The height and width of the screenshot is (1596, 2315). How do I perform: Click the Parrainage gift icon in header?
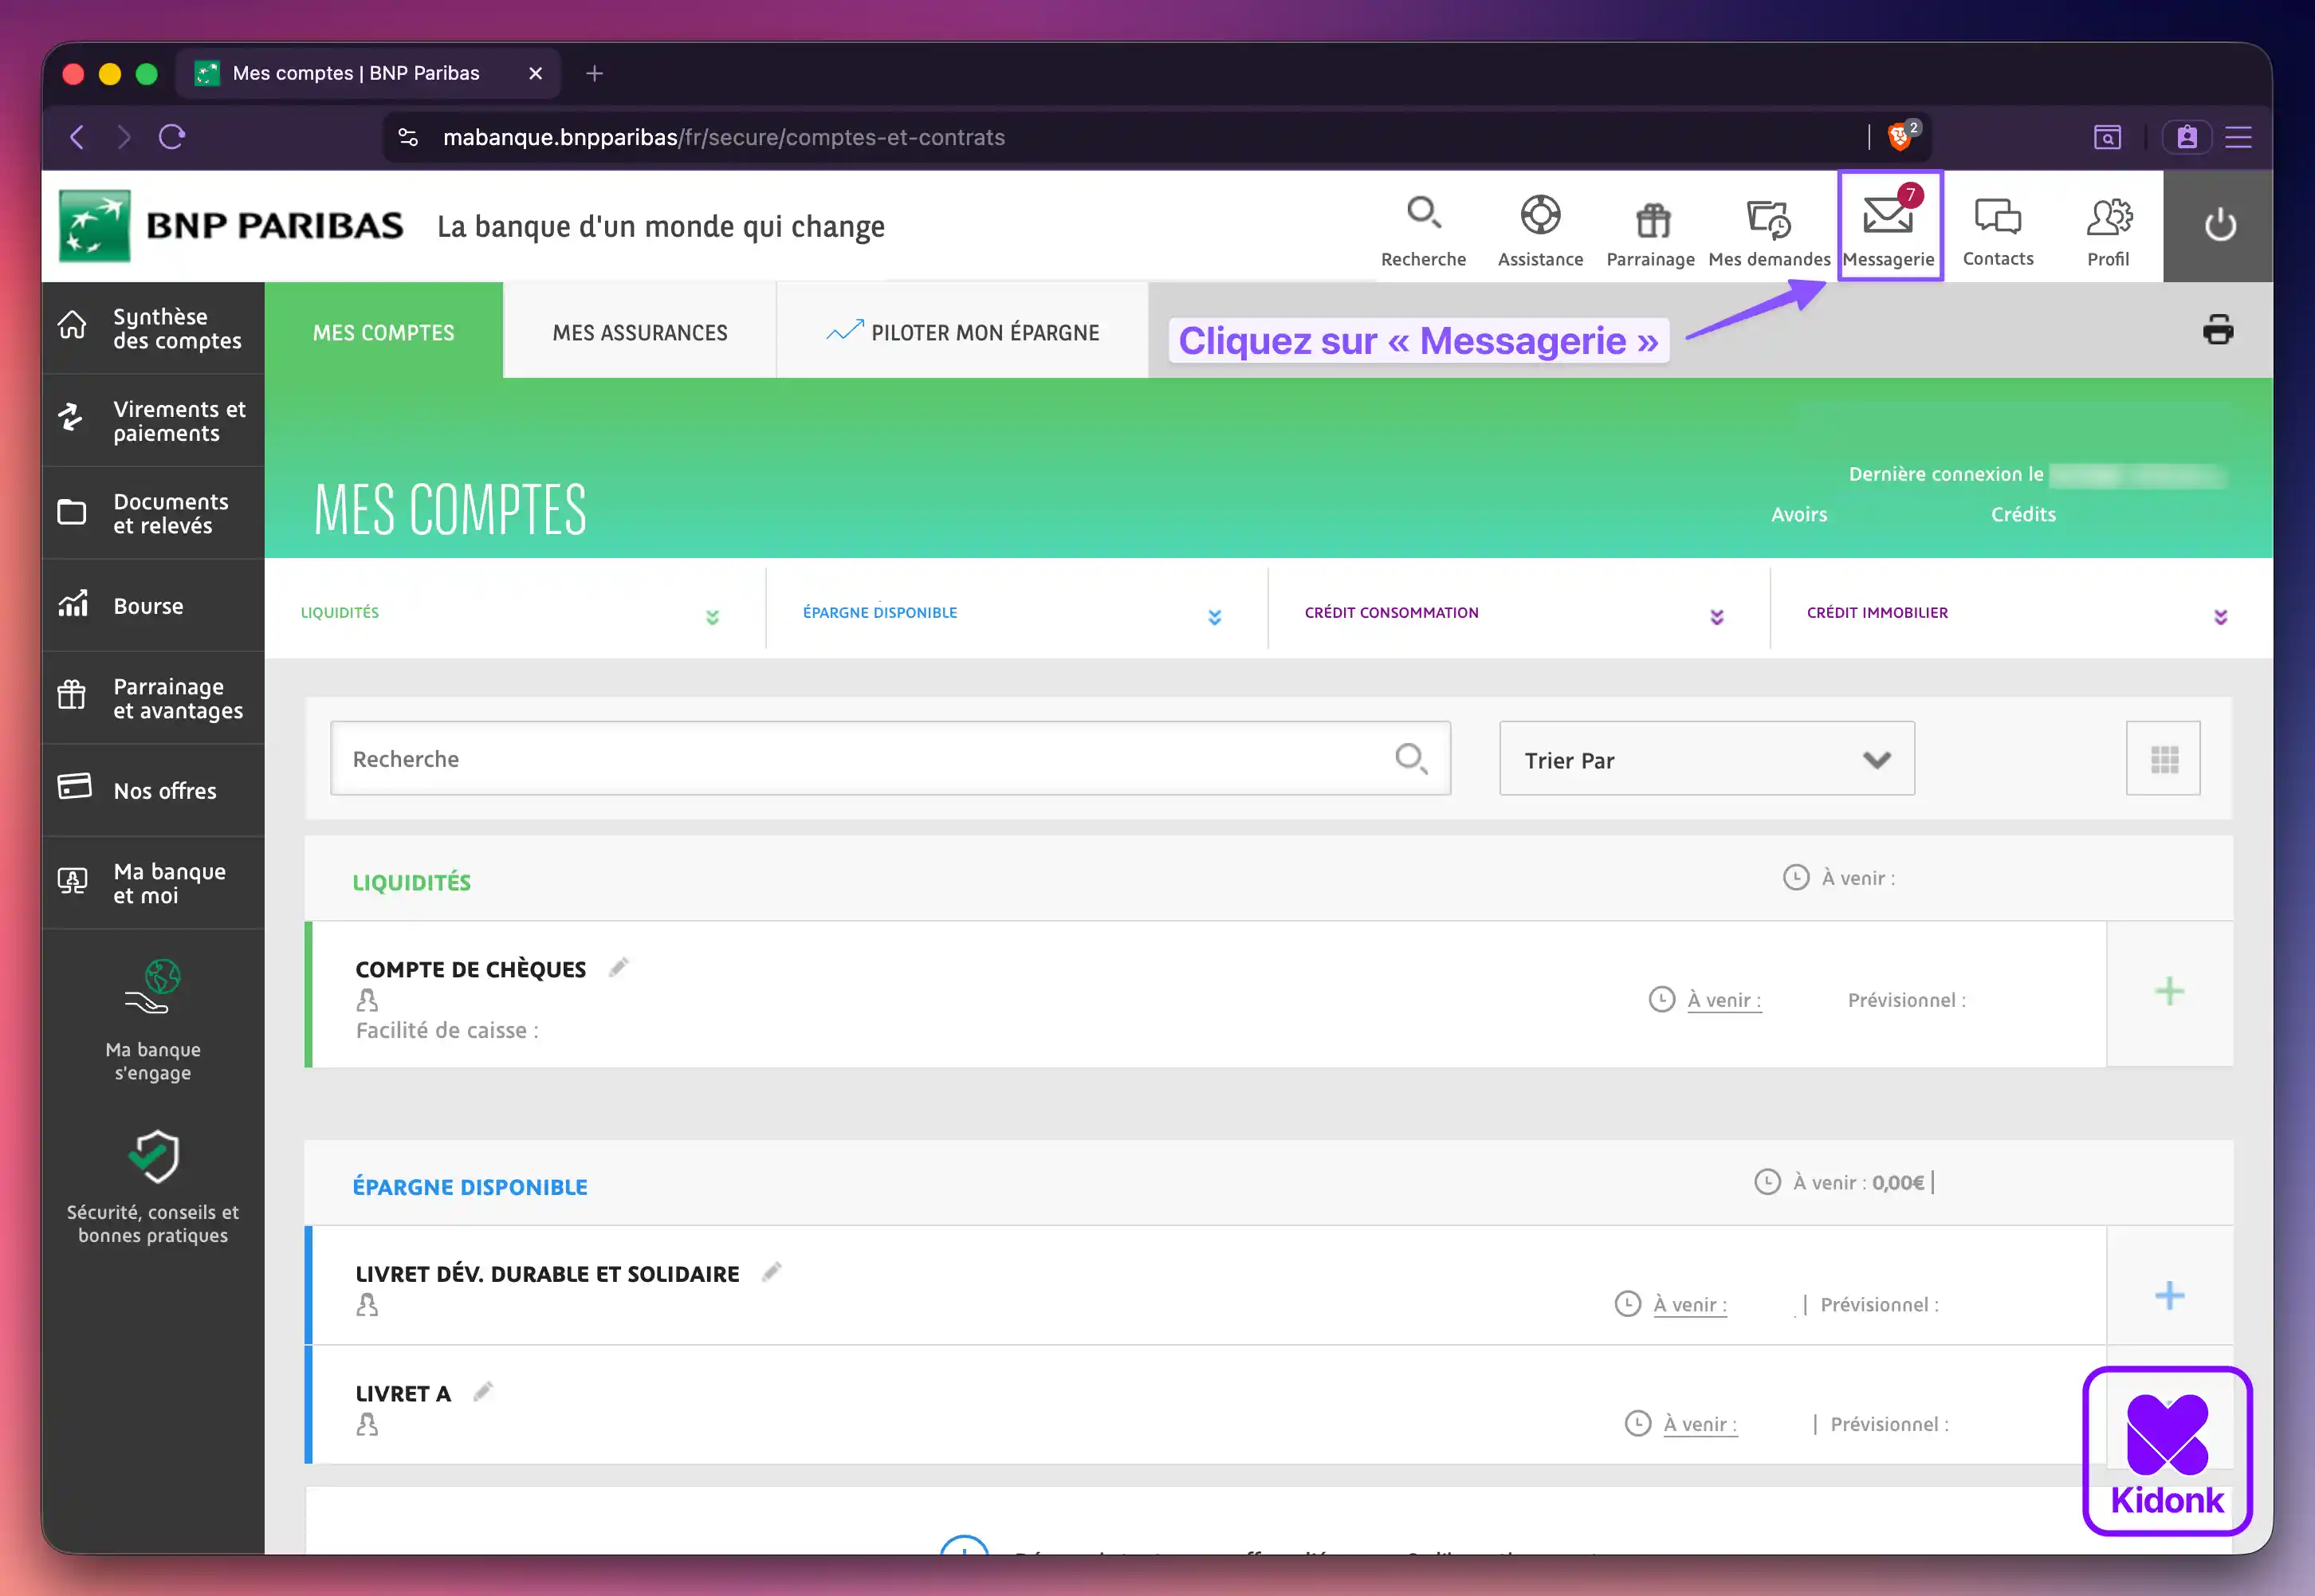1652,219
